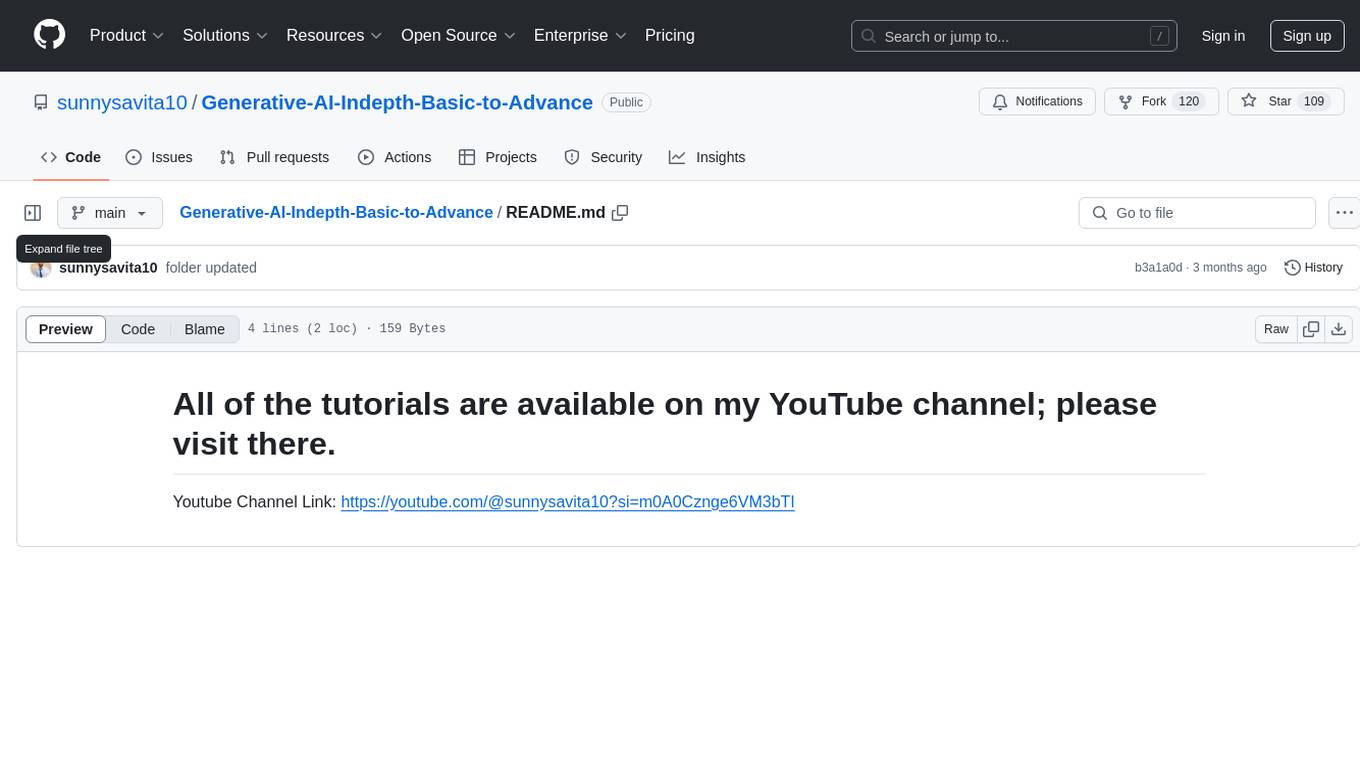
Task: Open the Security tab
Action: [x=603, y=157]
